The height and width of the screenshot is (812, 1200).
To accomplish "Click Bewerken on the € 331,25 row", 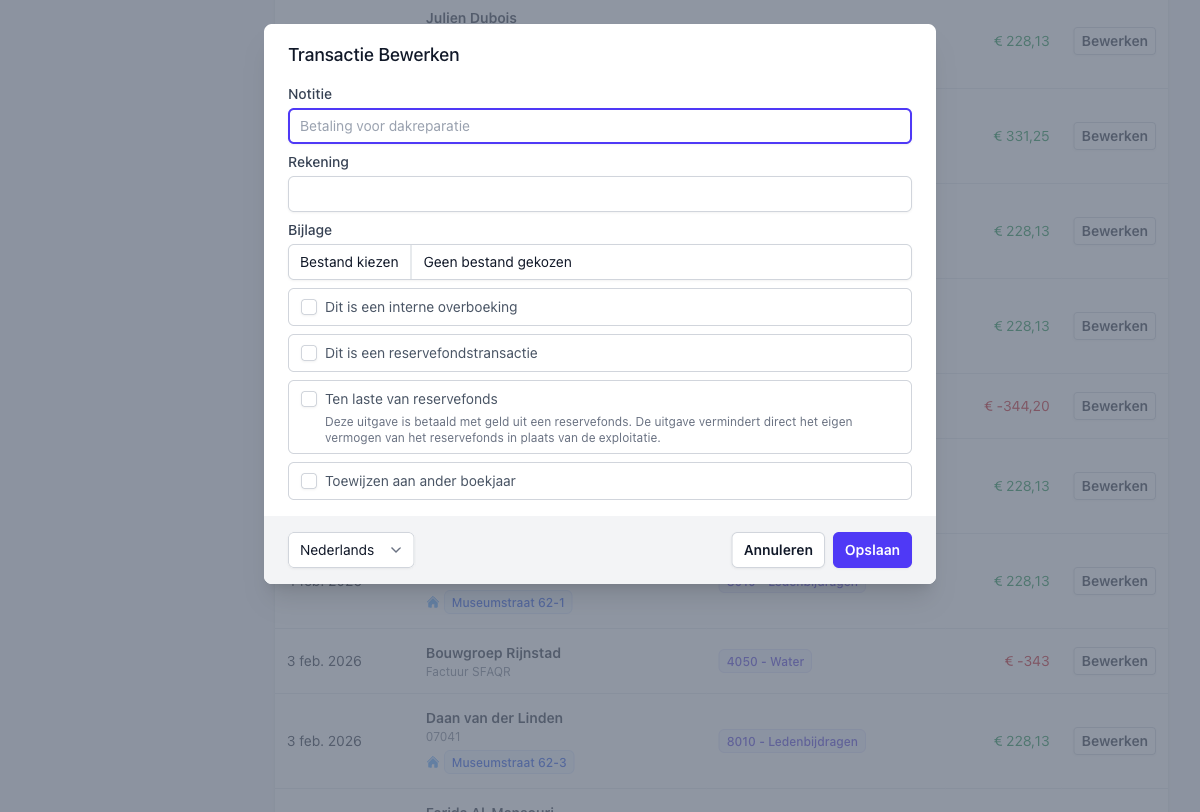I will tap(1114, 136).
